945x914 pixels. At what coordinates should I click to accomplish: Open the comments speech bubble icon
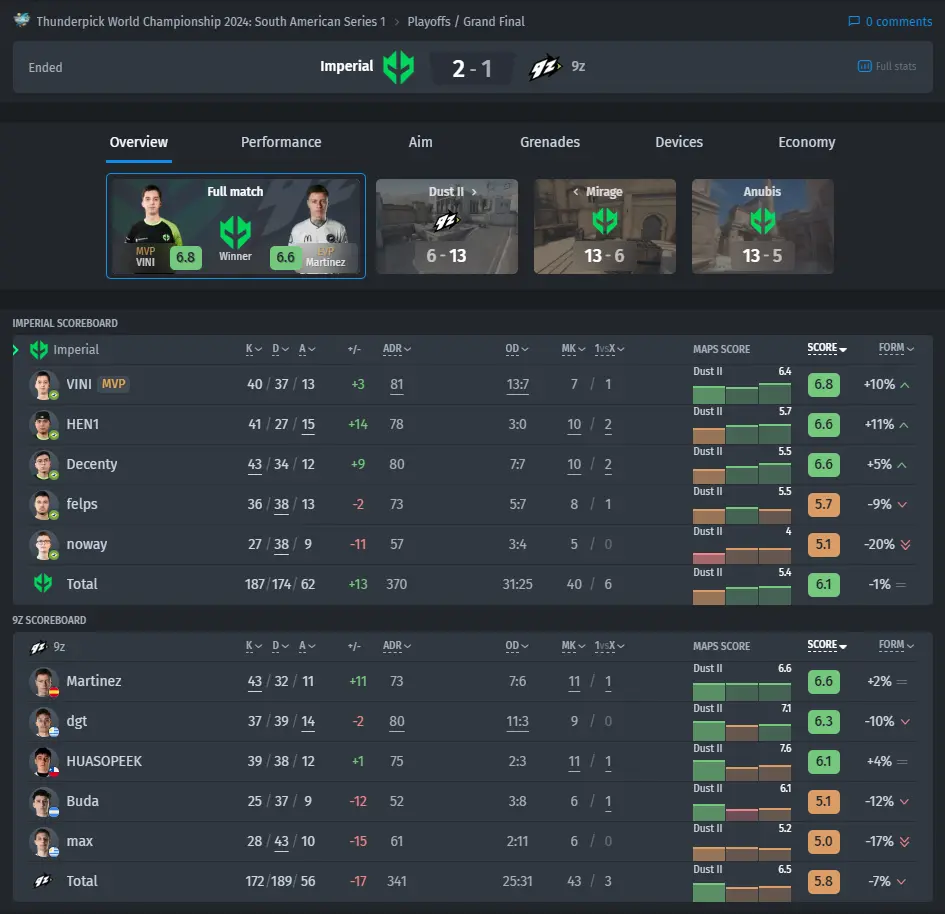point(853,21)
